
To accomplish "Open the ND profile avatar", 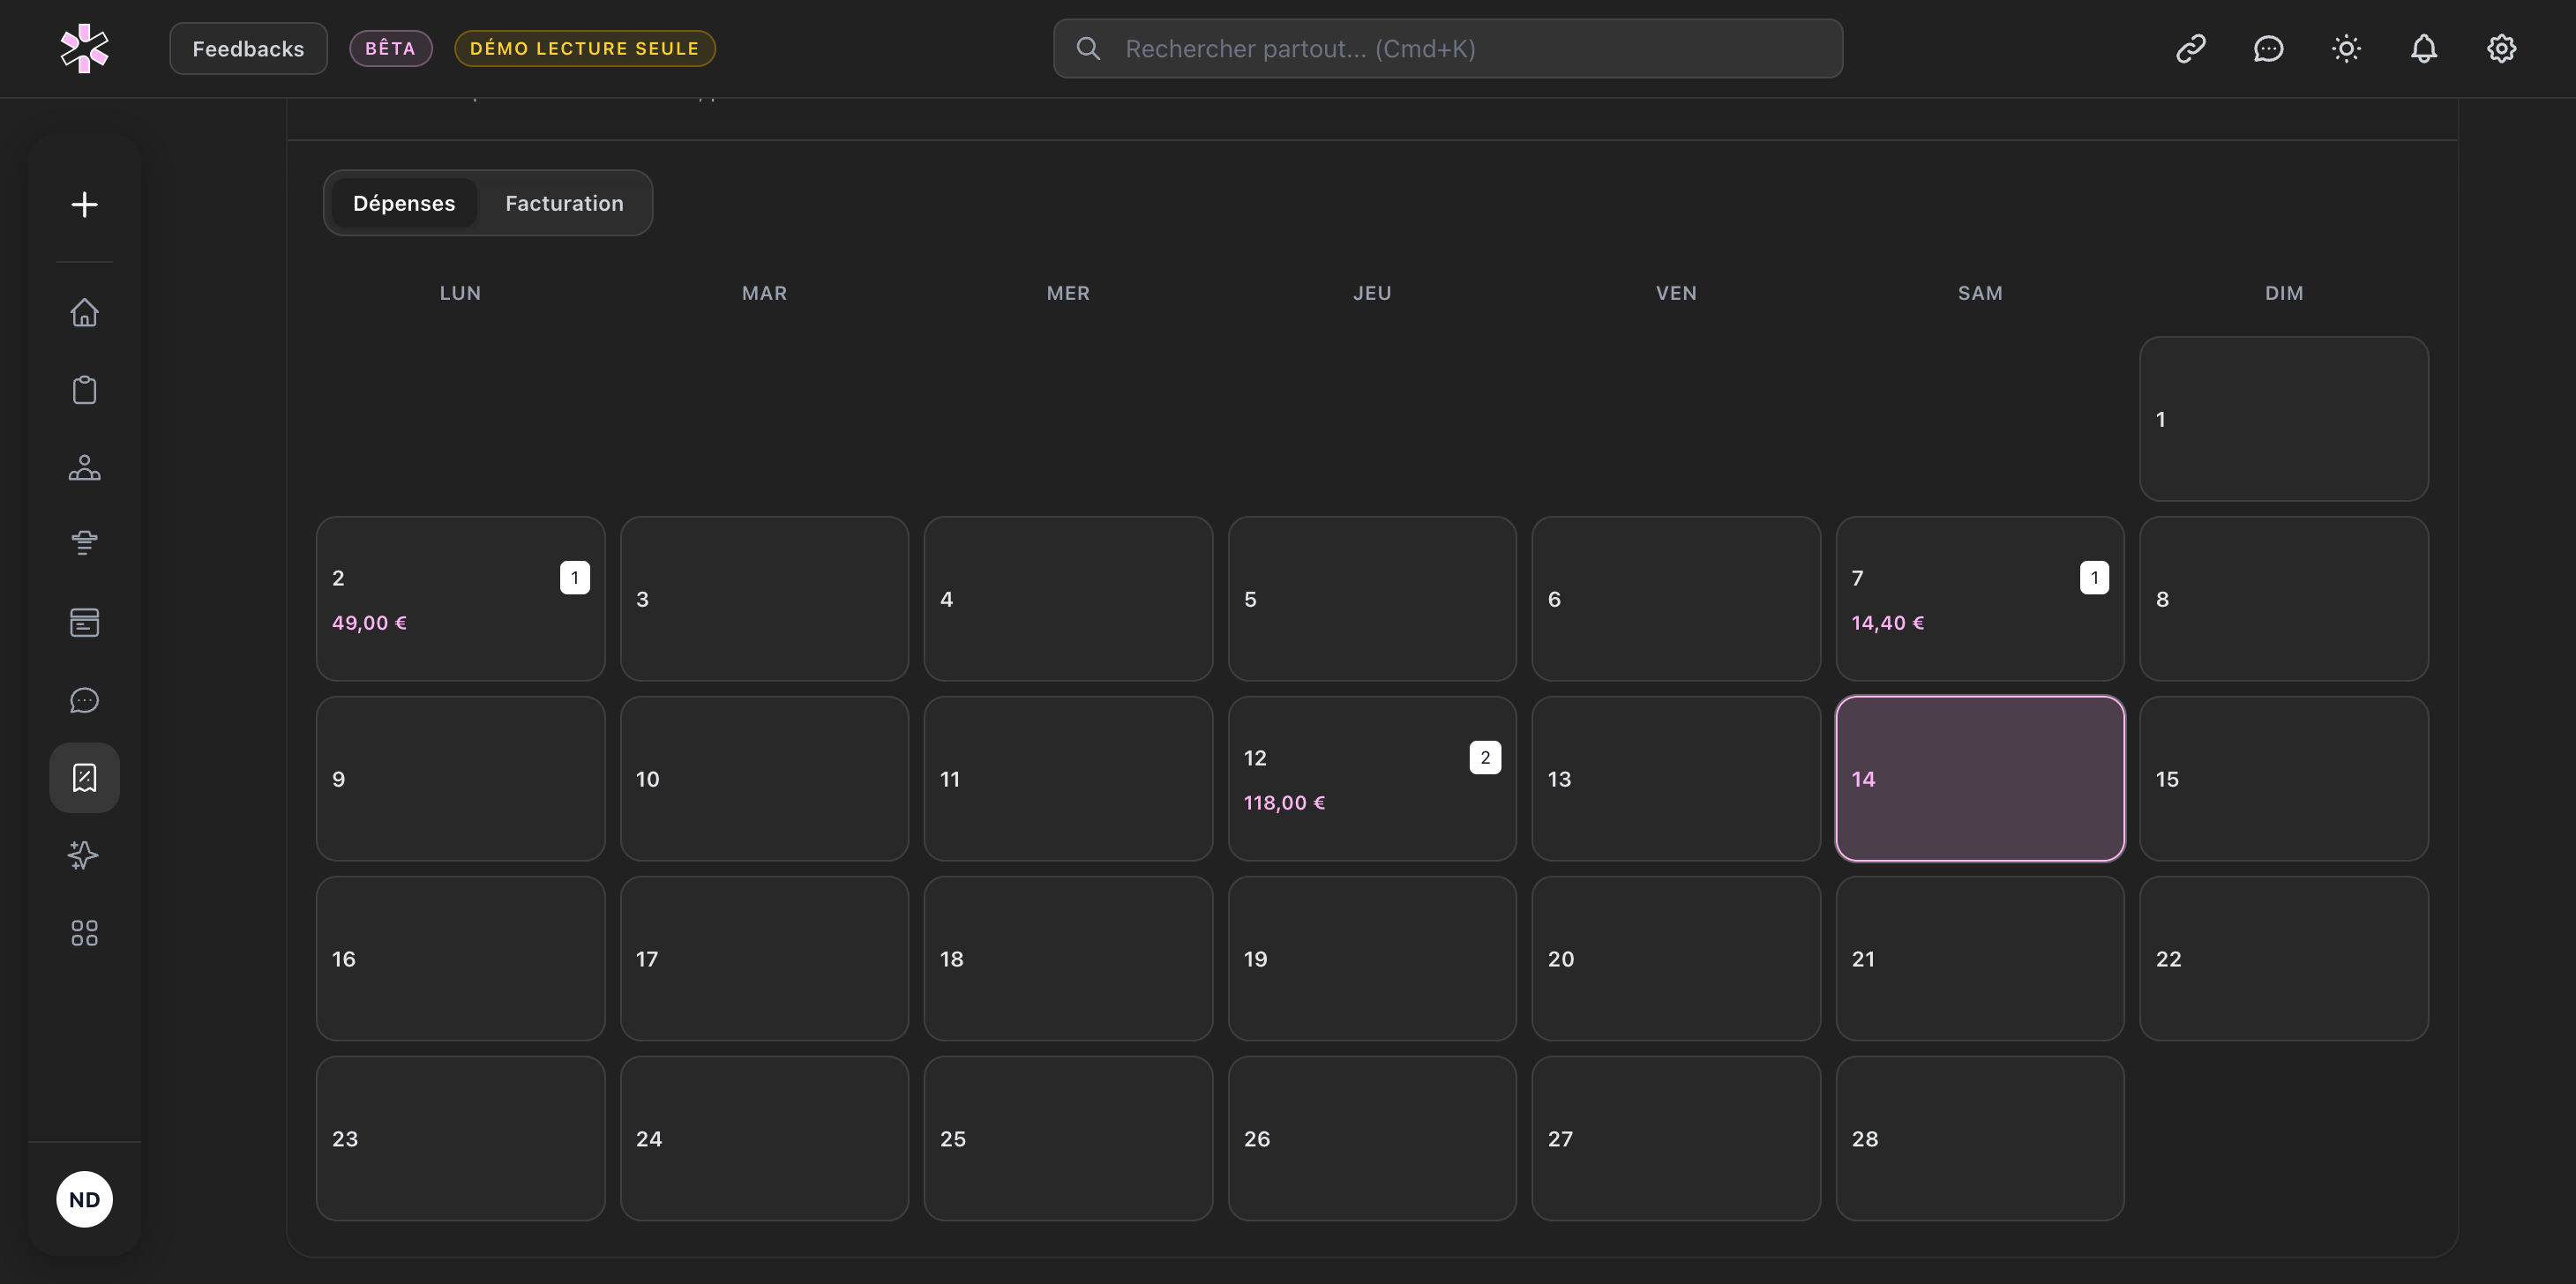I will (84, 1199).
